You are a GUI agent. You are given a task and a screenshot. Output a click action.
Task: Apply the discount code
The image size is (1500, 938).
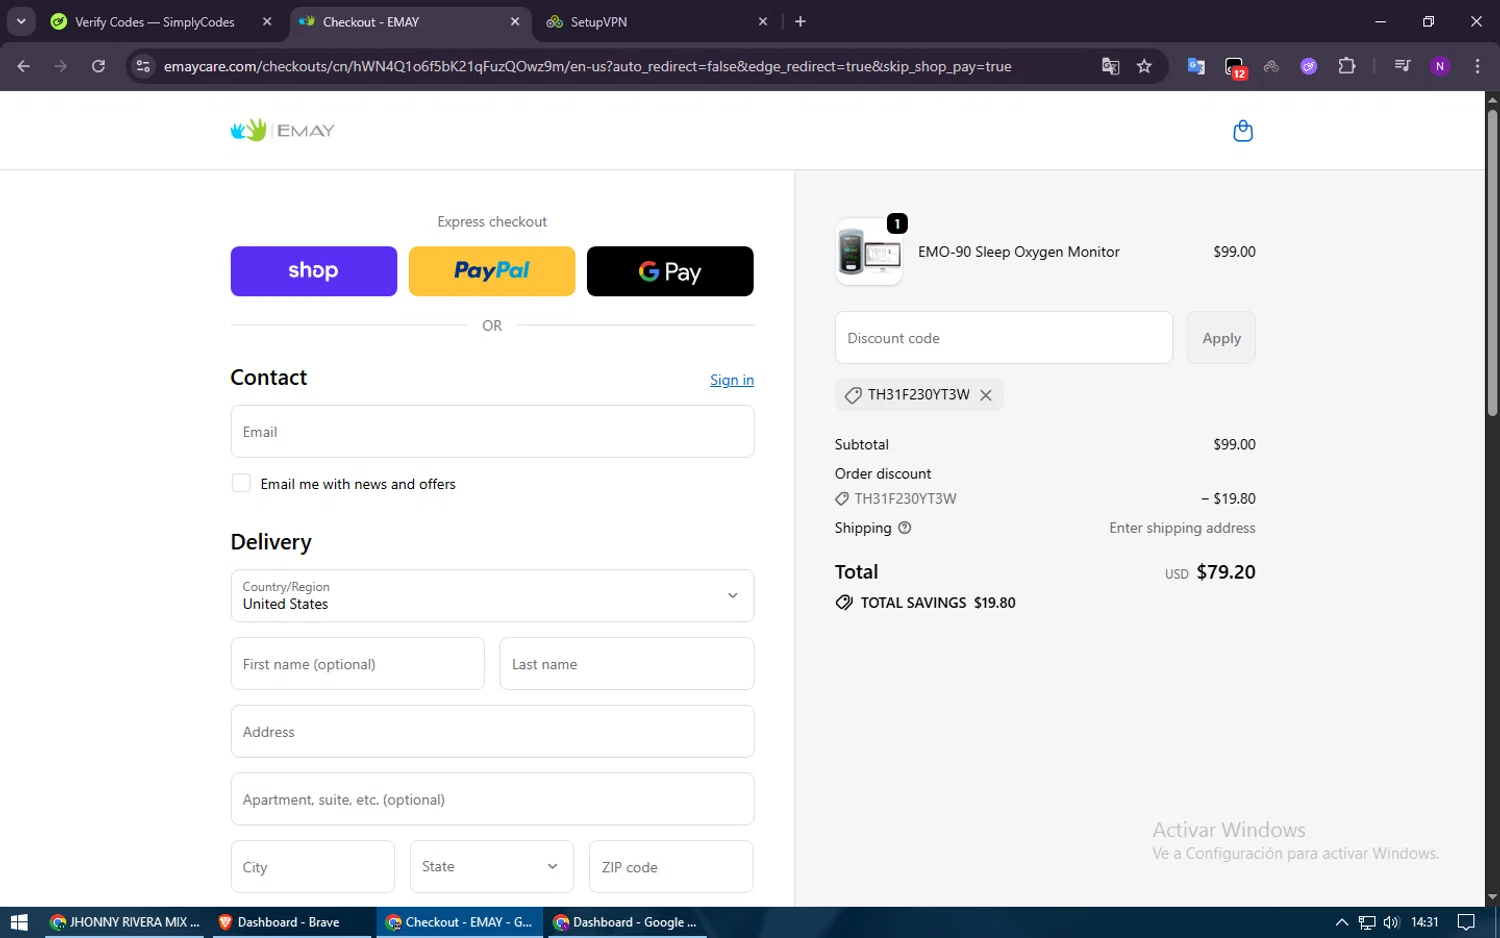click(1221, 338)
